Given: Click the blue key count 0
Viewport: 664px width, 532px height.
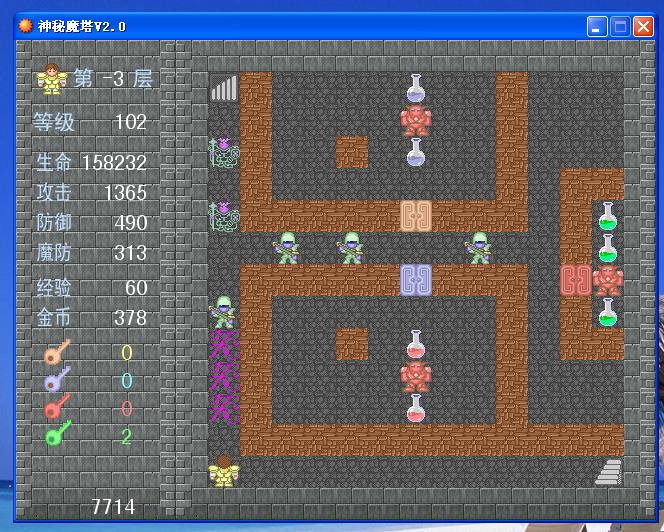Looking at the screenshot, I should 127,380.
